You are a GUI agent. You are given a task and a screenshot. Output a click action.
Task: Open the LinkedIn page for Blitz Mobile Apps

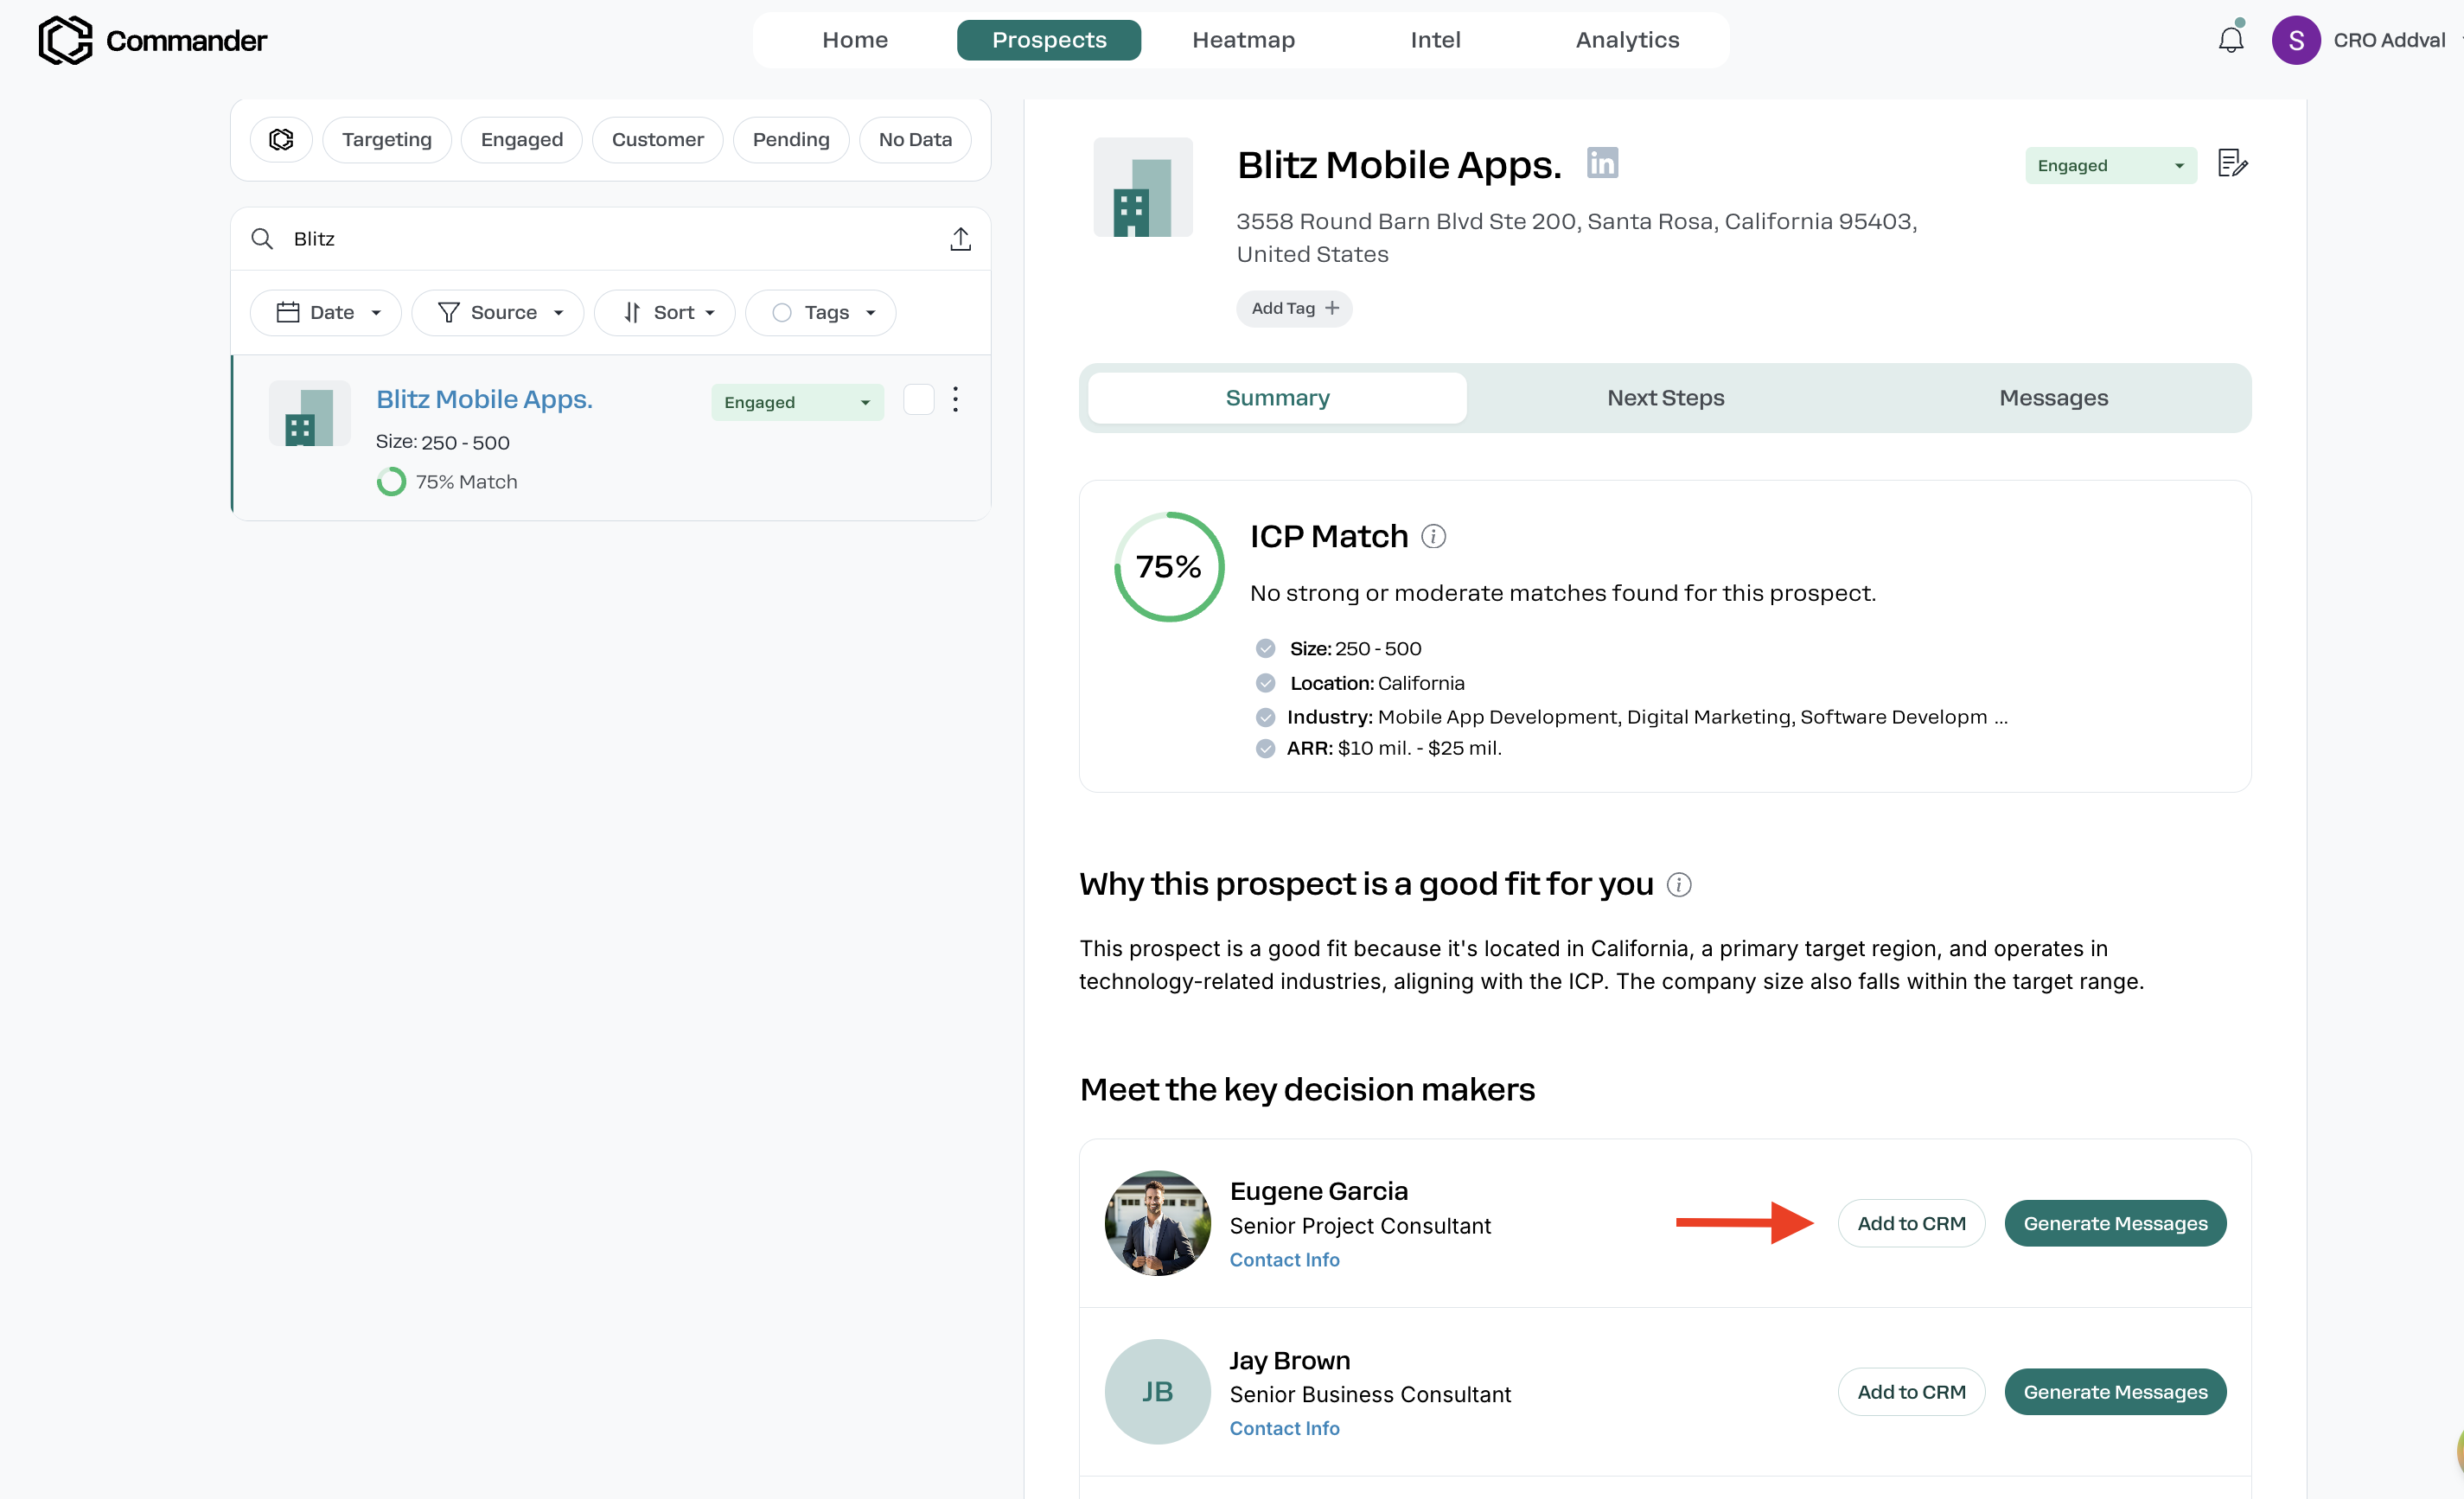click(x=1602, y=162)
